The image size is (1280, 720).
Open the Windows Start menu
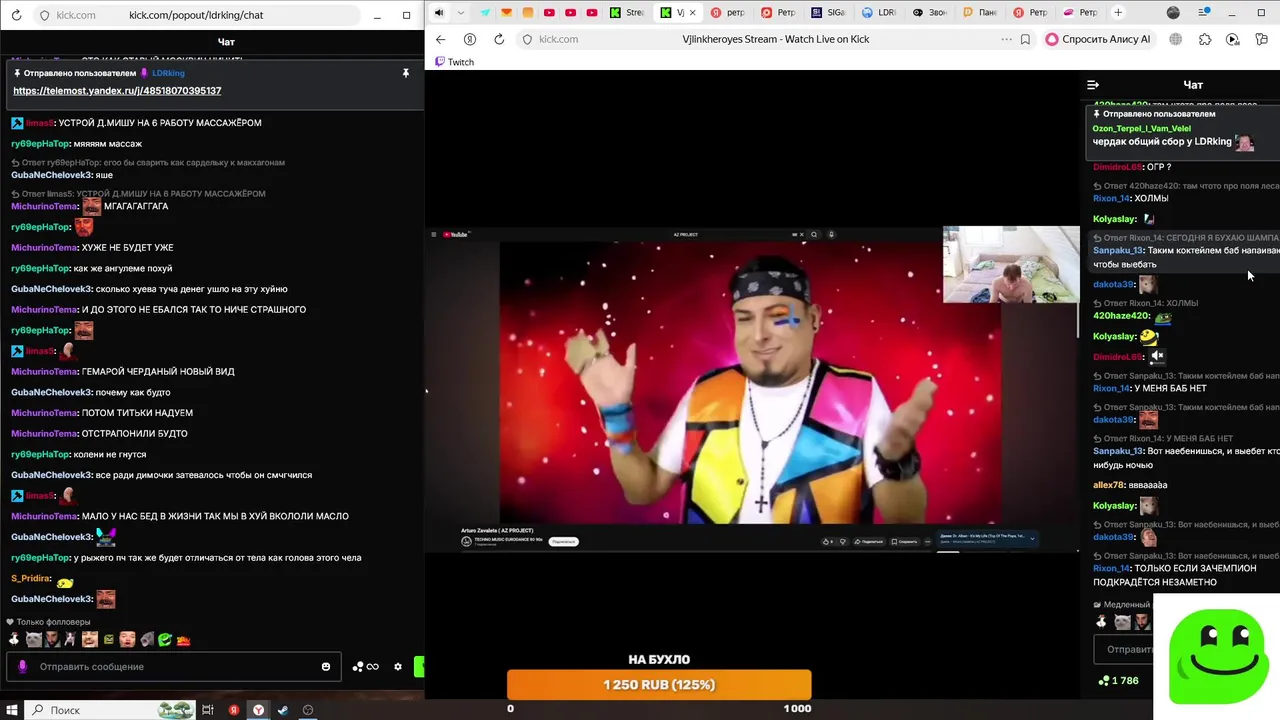pyautogui.click(x=11, y=710)
